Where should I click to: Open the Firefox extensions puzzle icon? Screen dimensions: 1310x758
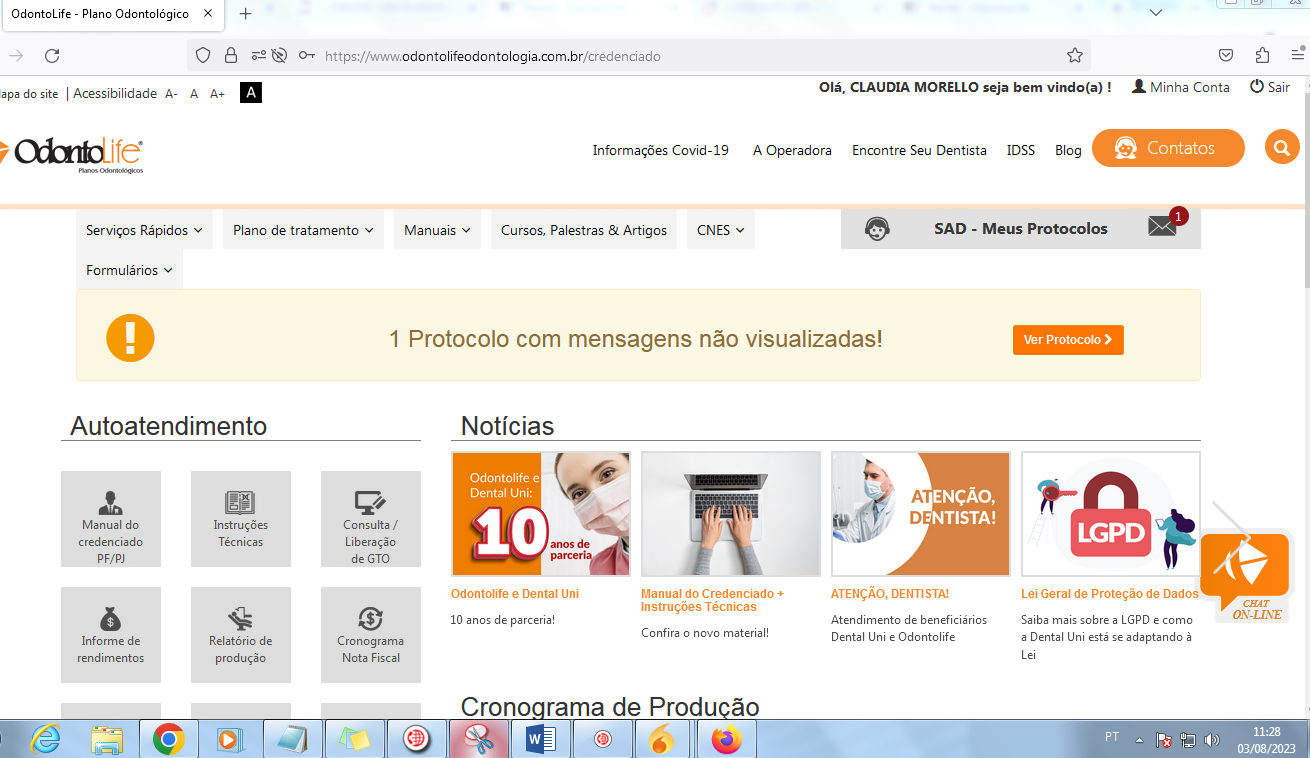coord(1262,56)
